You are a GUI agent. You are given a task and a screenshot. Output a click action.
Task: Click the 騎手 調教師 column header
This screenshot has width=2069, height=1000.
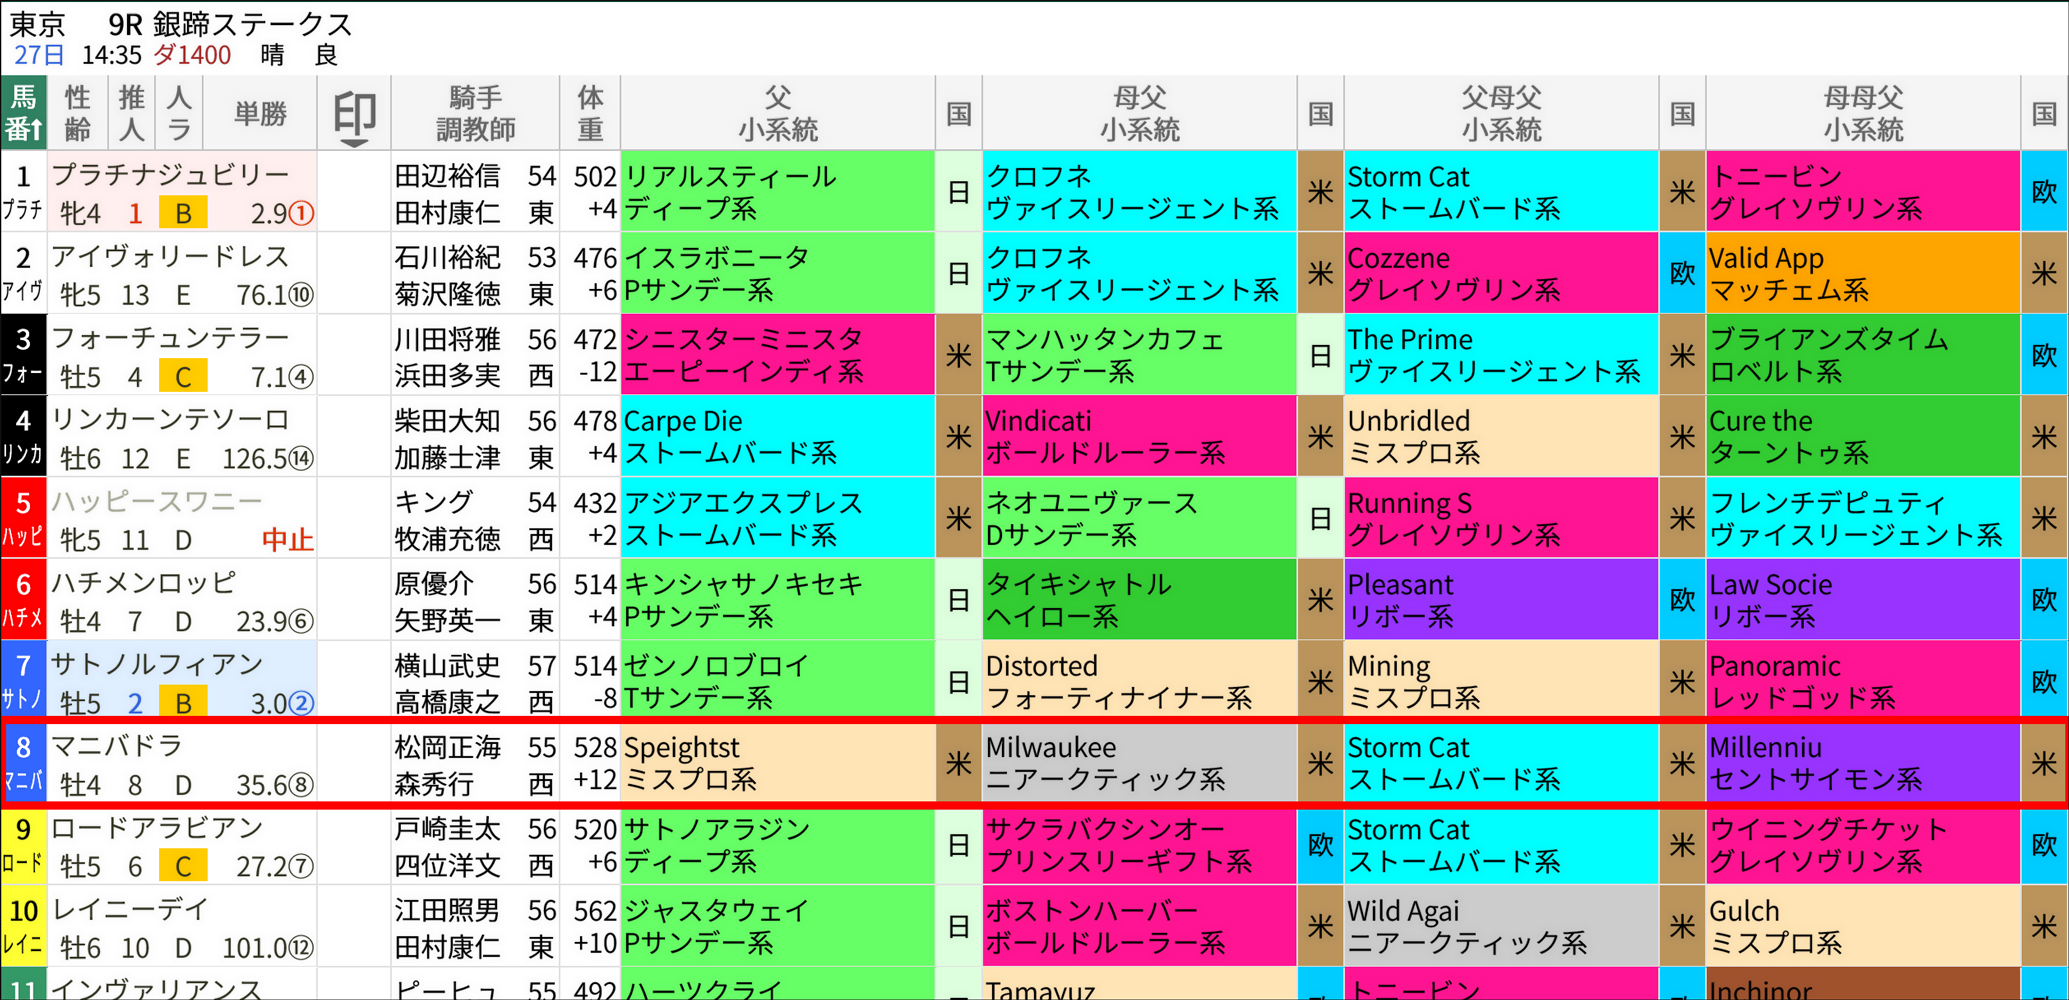(475, 113)
